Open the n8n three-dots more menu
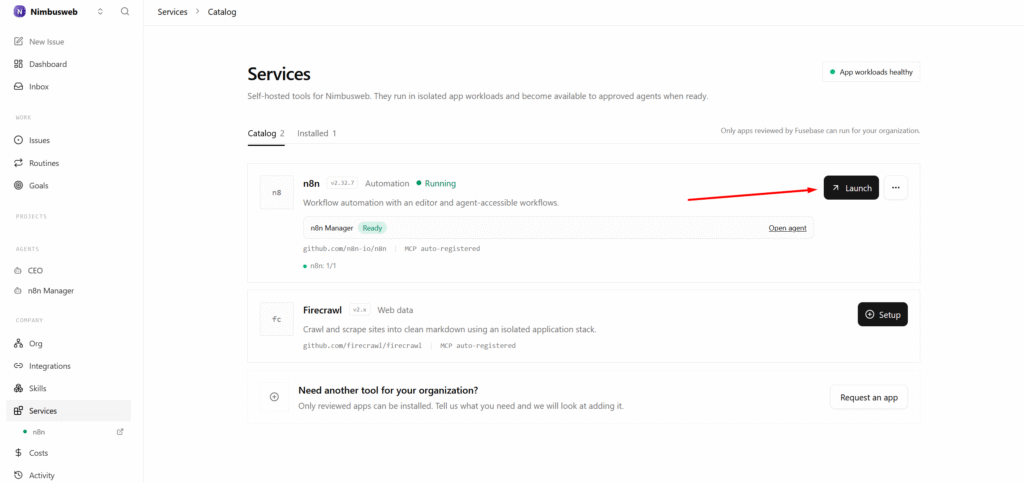The image size is (1024, 483). 895,188
